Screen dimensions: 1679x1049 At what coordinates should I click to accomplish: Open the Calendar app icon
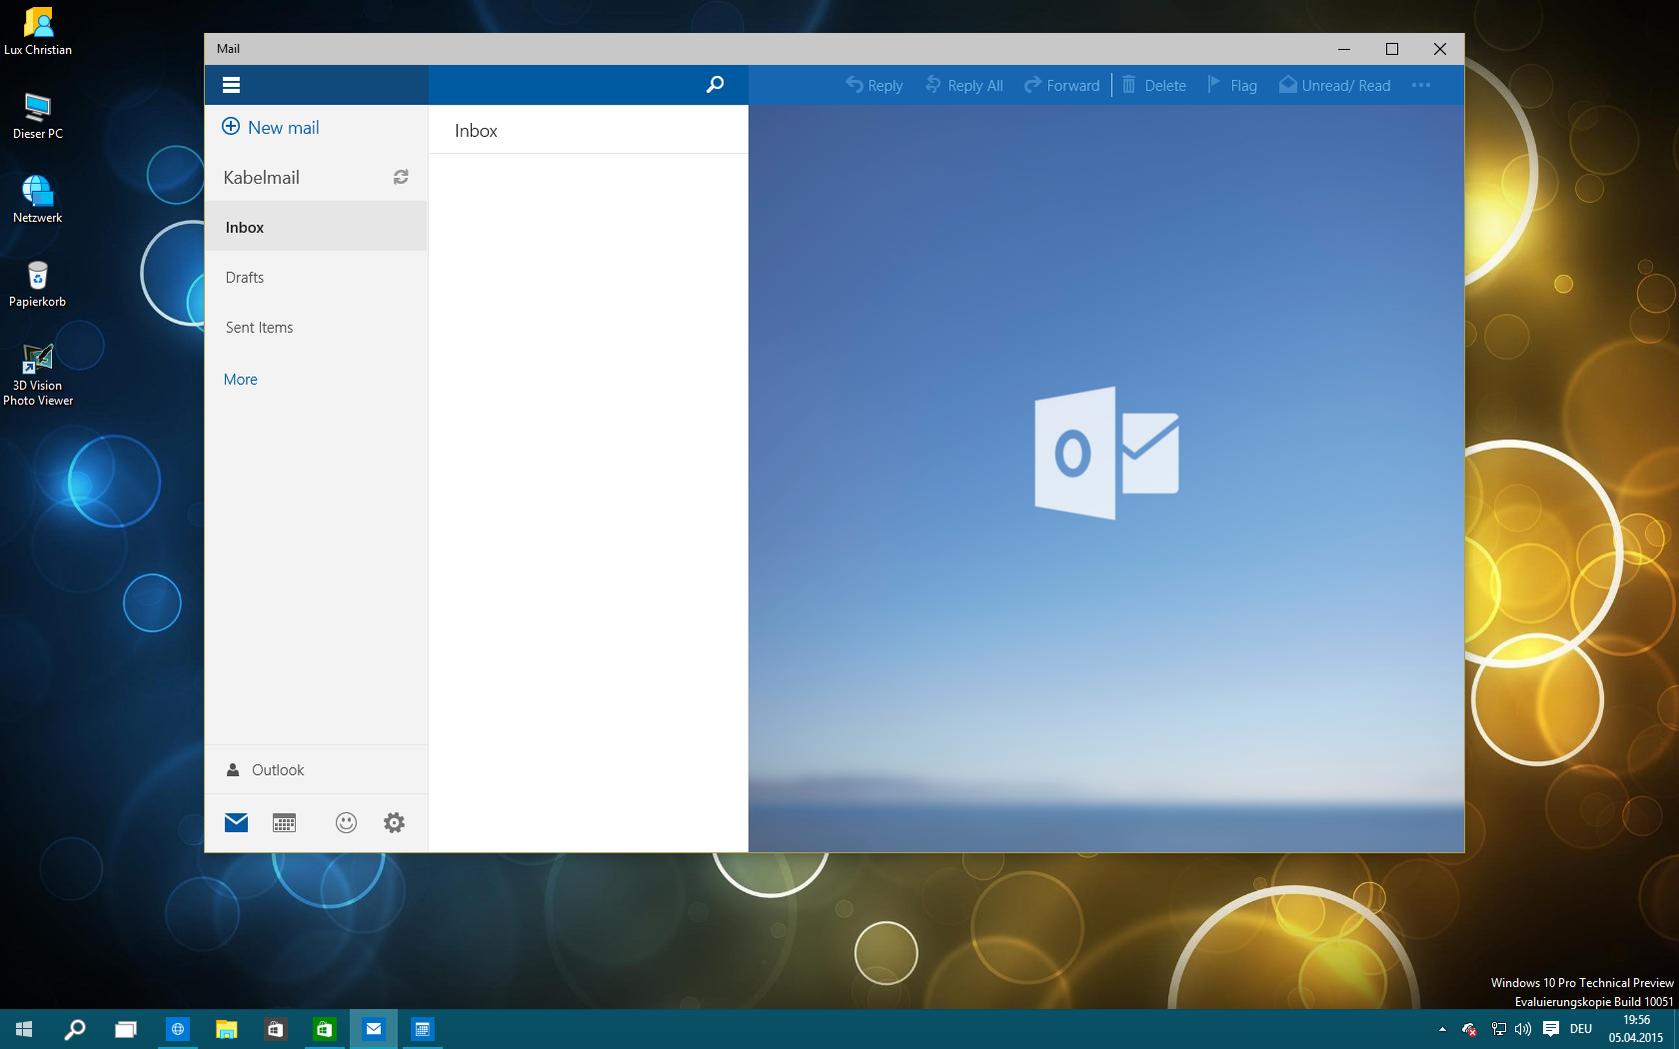pos(284,822)
